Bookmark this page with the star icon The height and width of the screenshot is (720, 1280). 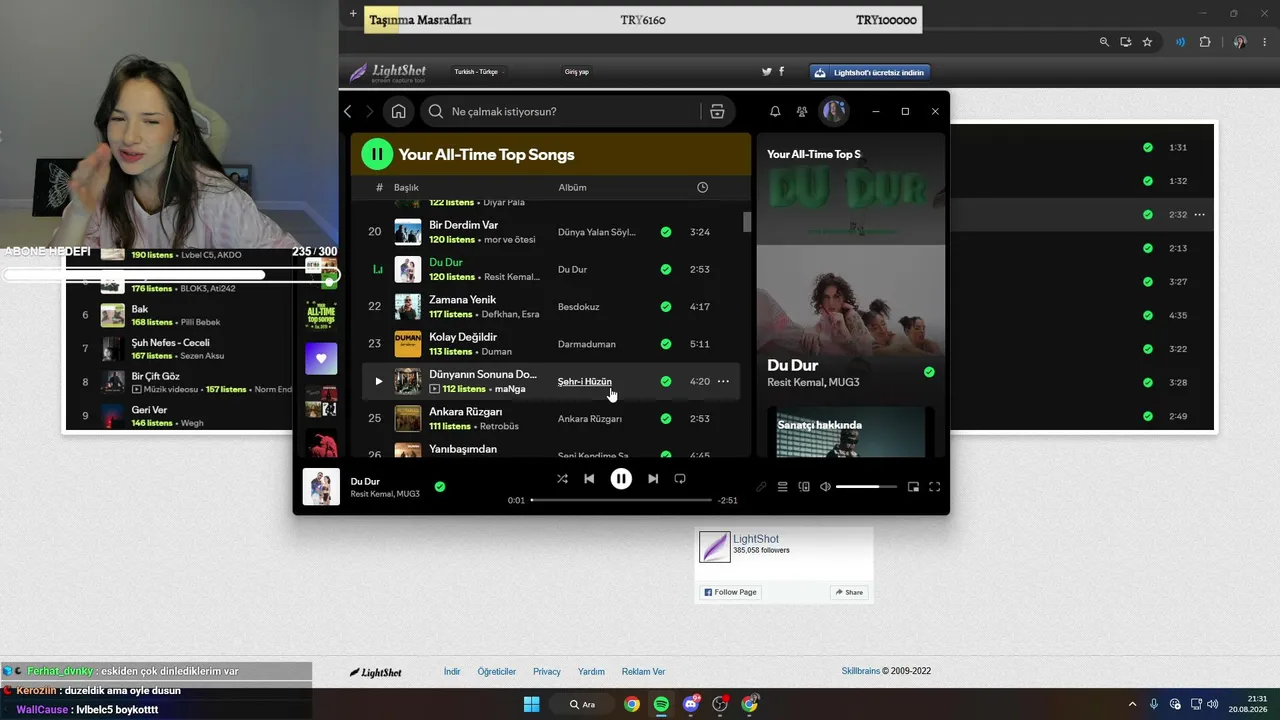click(x=1147, y=42)
